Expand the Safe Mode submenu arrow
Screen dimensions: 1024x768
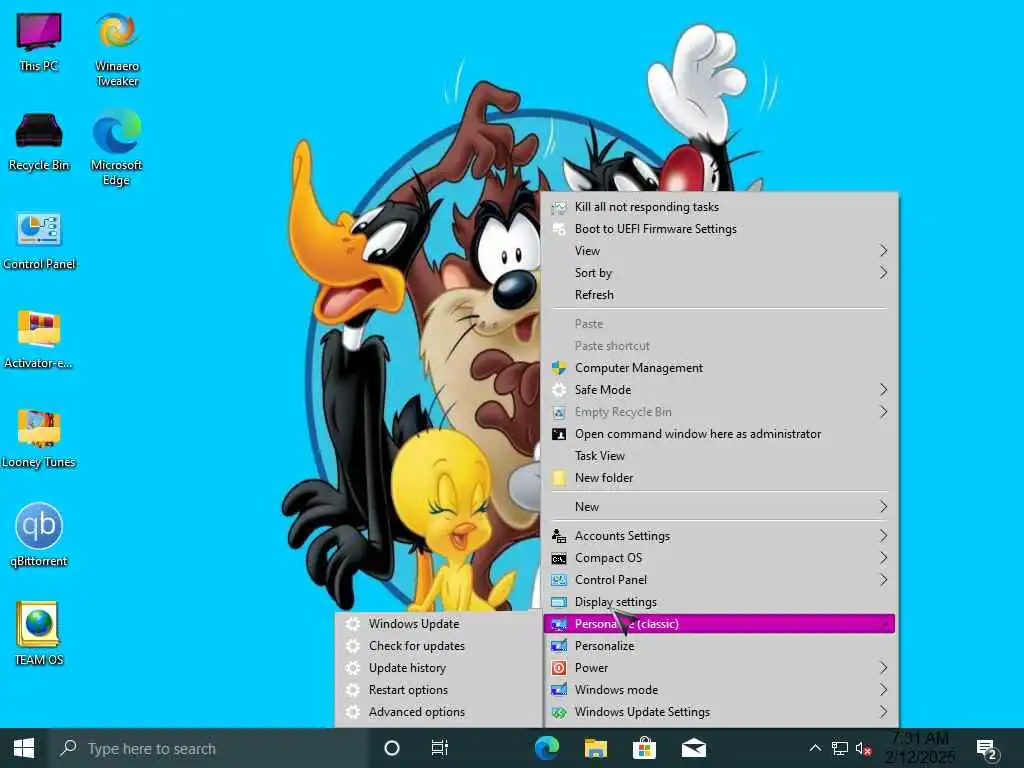point(883,390)
